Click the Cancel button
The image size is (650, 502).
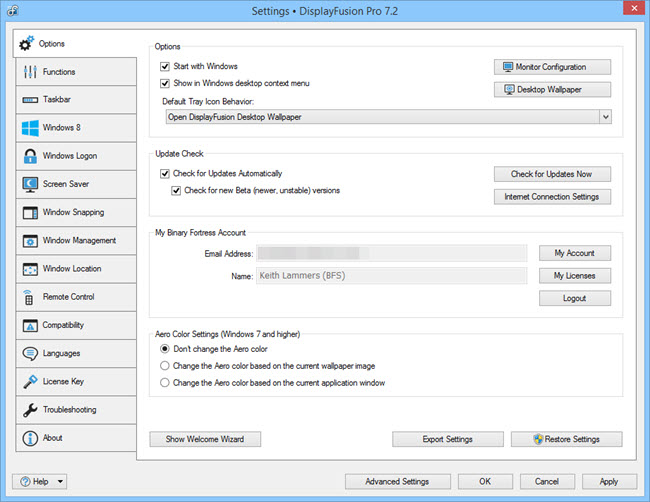point(547,482)
